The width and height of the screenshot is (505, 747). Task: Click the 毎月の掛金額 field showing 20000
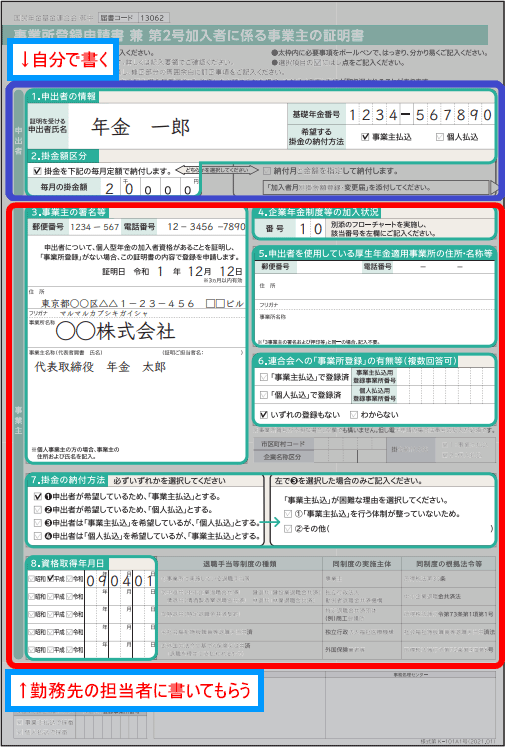(150, 188)
